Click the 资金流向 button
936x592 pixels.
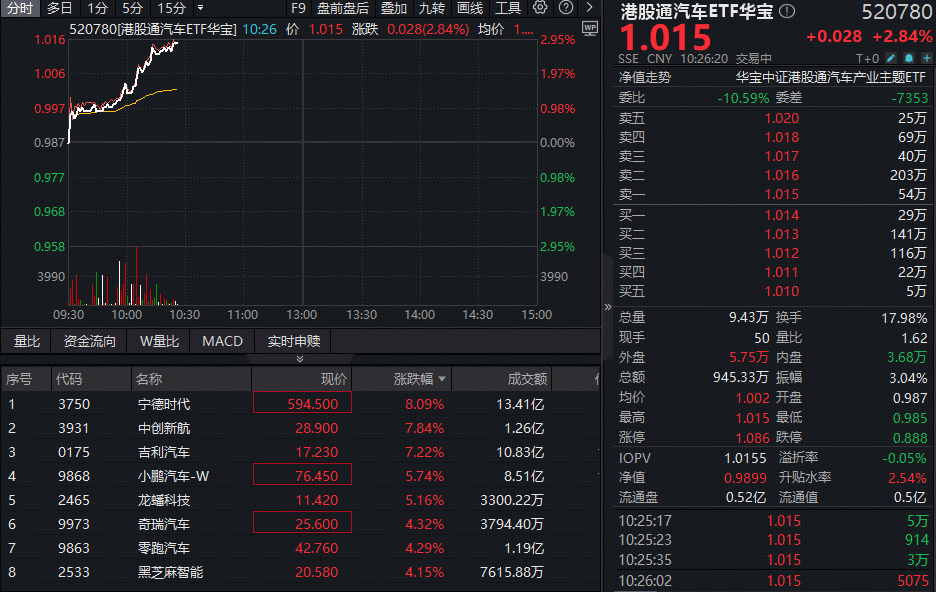(90, 341)
